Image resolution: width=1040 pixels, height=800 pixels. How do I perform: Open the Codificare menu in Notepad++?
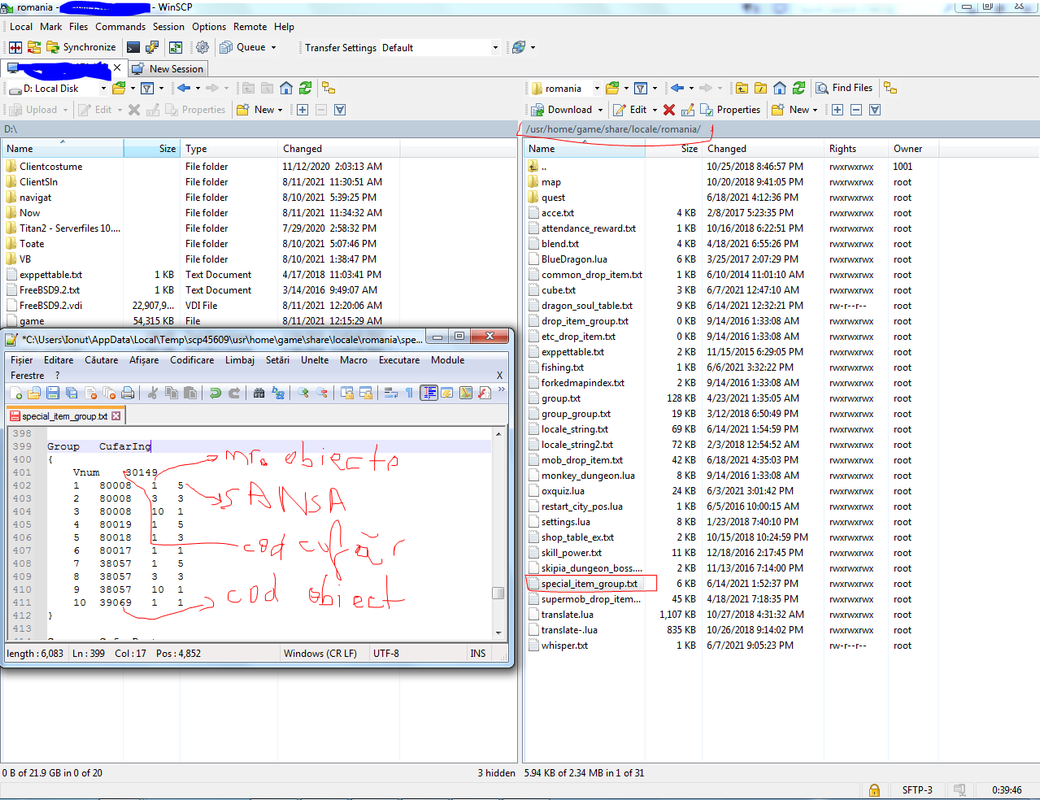(x=192, y=360)
